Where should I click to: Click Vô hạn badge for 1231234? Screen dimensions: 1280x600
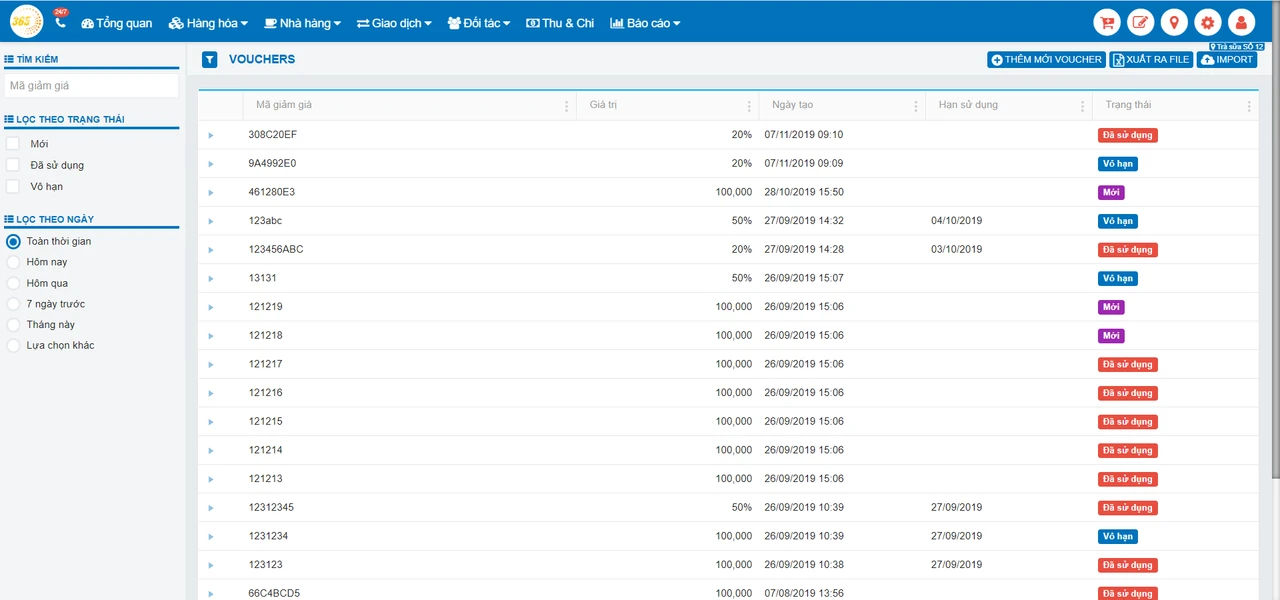(x=1117, y=537)
